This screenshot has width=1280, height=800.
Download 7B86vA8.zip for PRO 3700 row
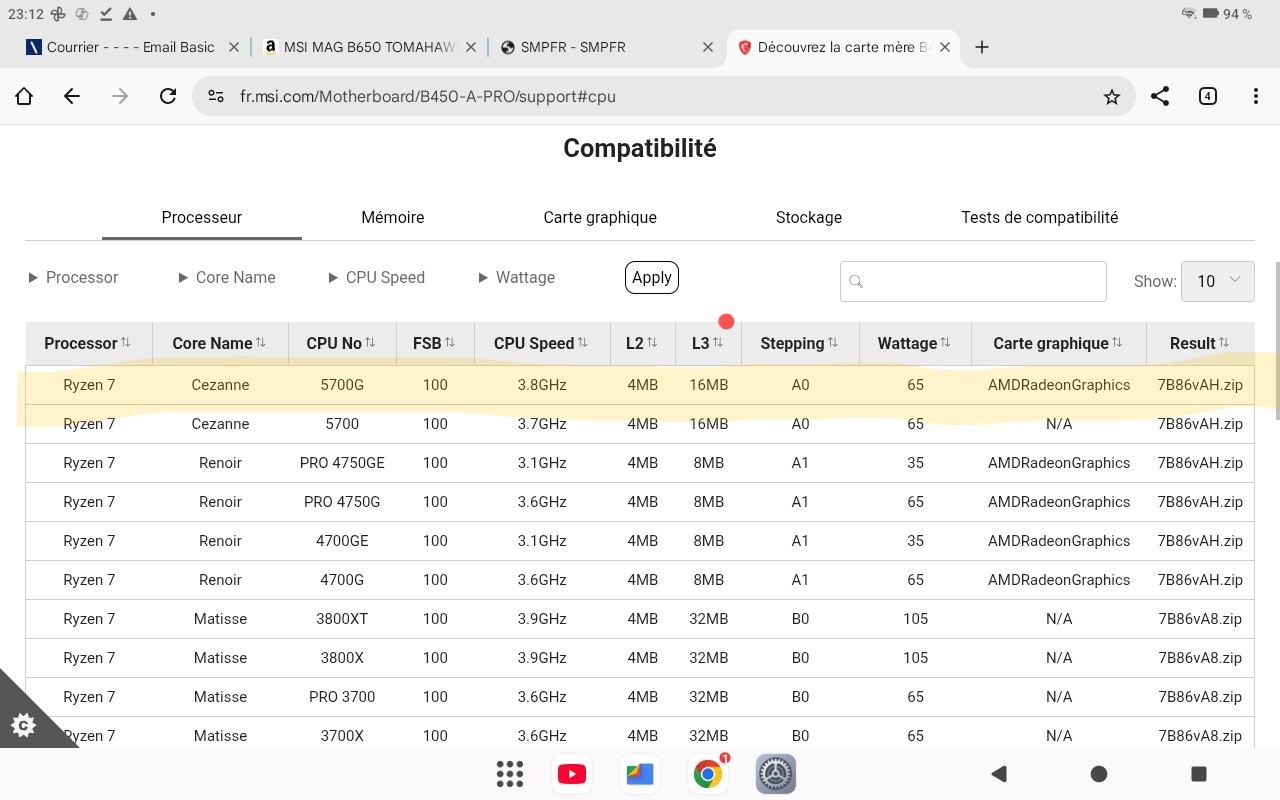tap(1200, 697)
